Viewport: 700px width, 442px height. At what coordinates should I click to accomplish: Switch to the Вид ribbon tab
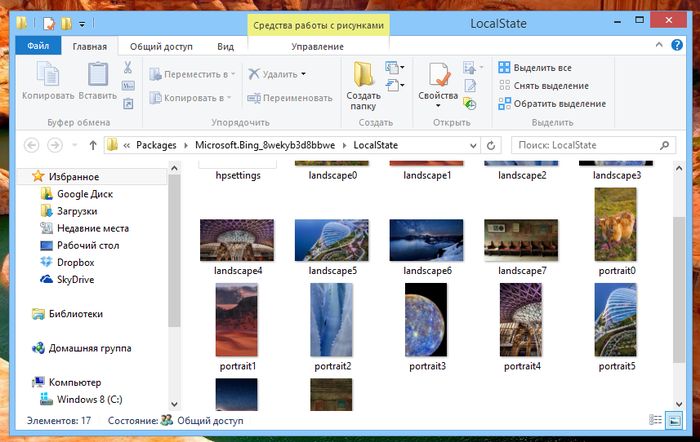pos(226,46)
